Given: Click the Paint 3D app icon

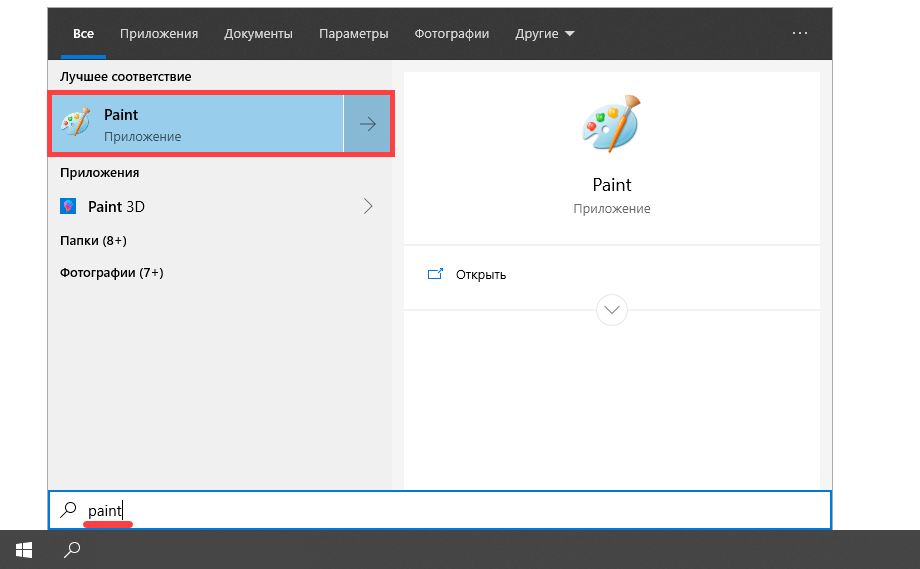Looking at the screenshot, I should point(68,207).
